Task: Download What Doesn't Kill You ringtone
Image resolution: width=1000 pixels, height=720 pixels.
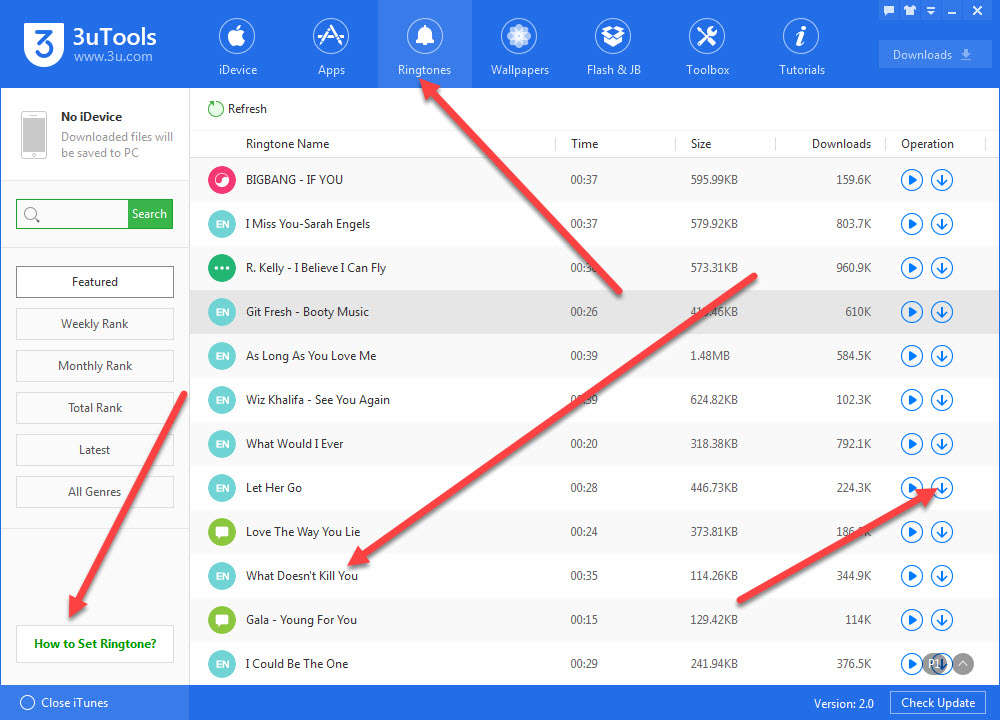Action: [942, 577]
